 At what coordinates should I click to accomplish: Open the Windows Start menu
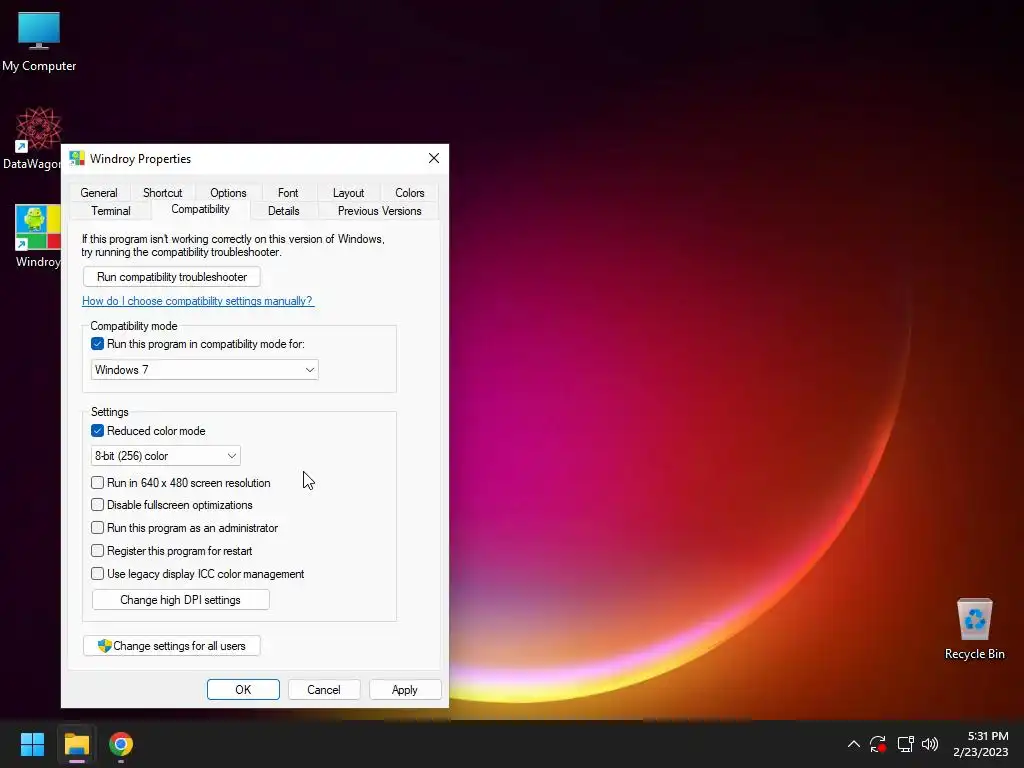[32, 744]
